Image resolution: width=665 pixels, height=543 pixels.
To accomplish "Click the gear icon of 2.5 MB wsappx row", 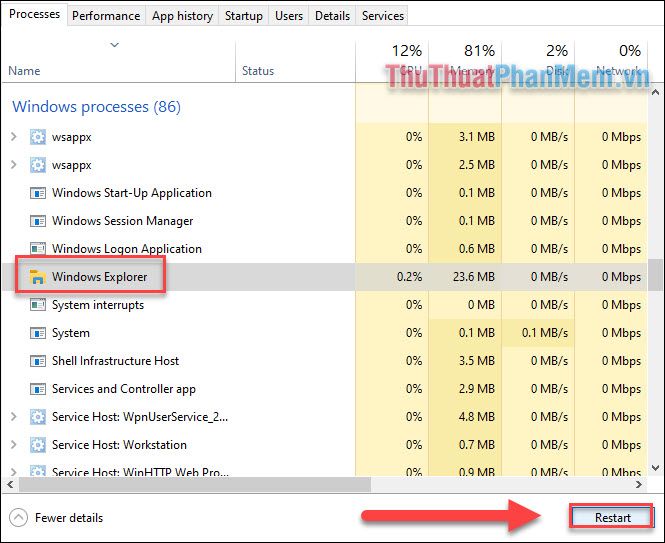I will [x=38, y=165].
